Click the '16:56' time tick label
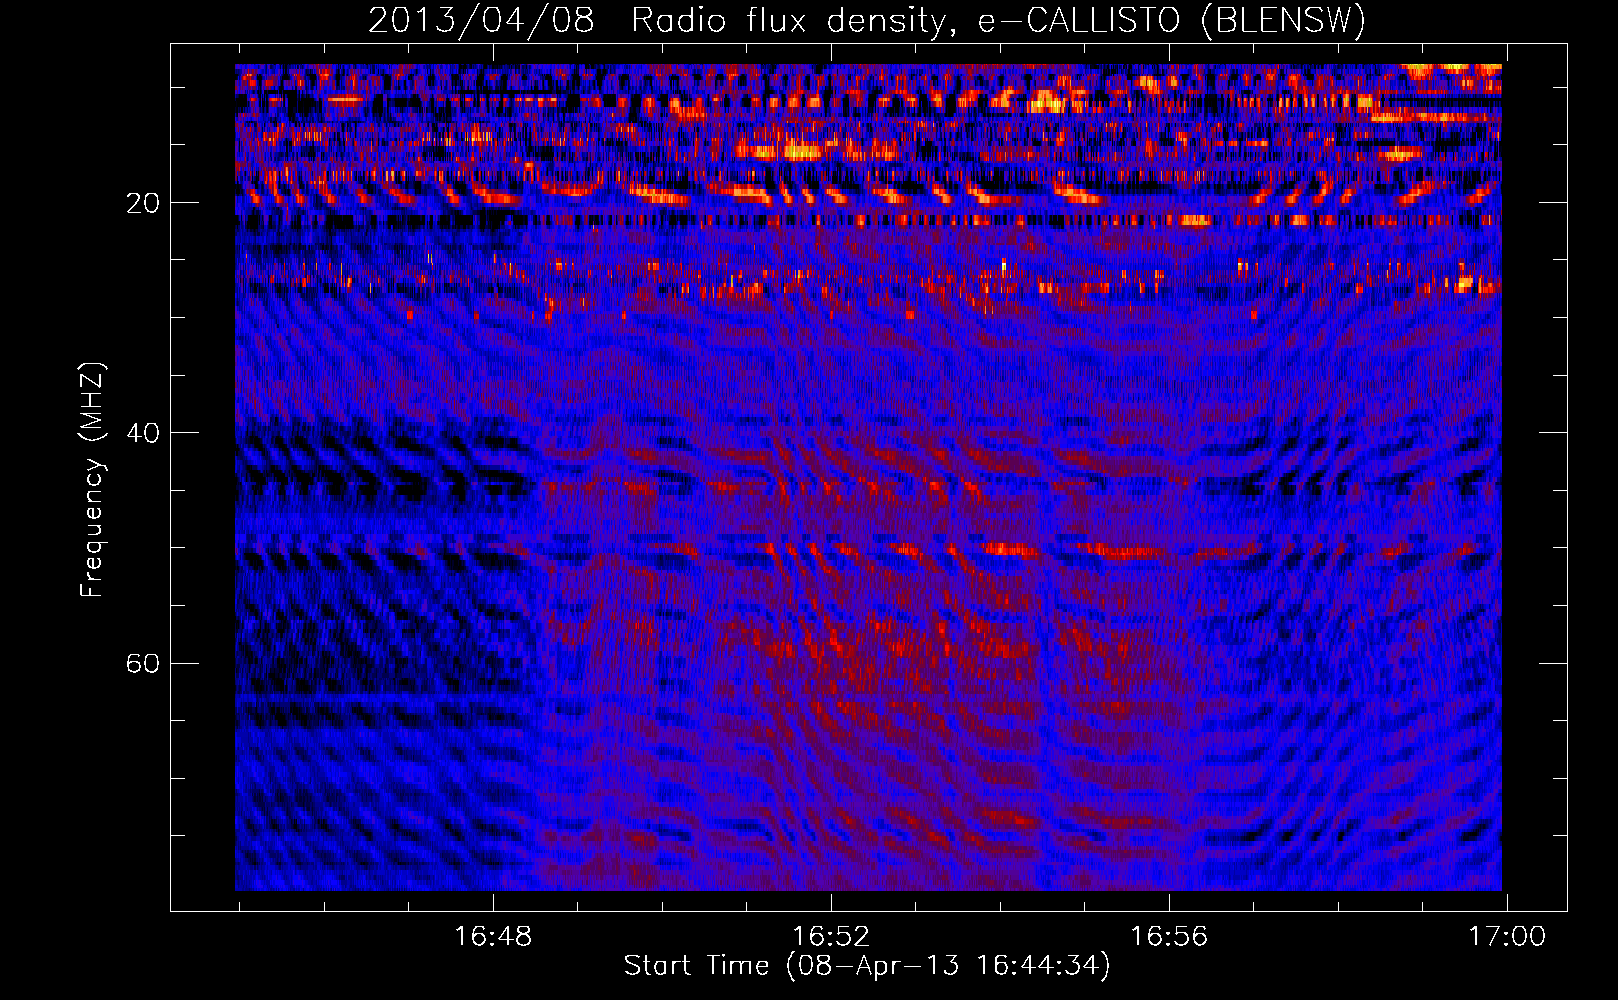The image size is (1618, 1000). pos(1169,937)
